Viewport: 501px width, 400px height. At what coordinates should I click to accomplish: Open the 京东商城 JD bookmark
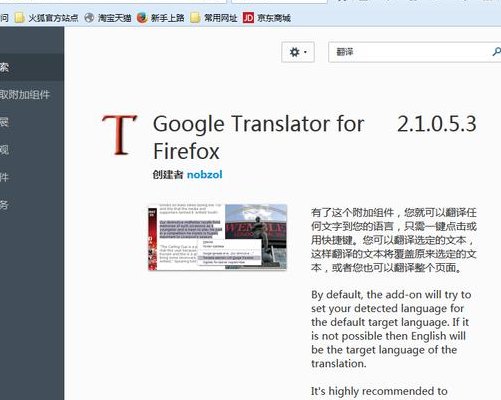click(x=267, y=18)
